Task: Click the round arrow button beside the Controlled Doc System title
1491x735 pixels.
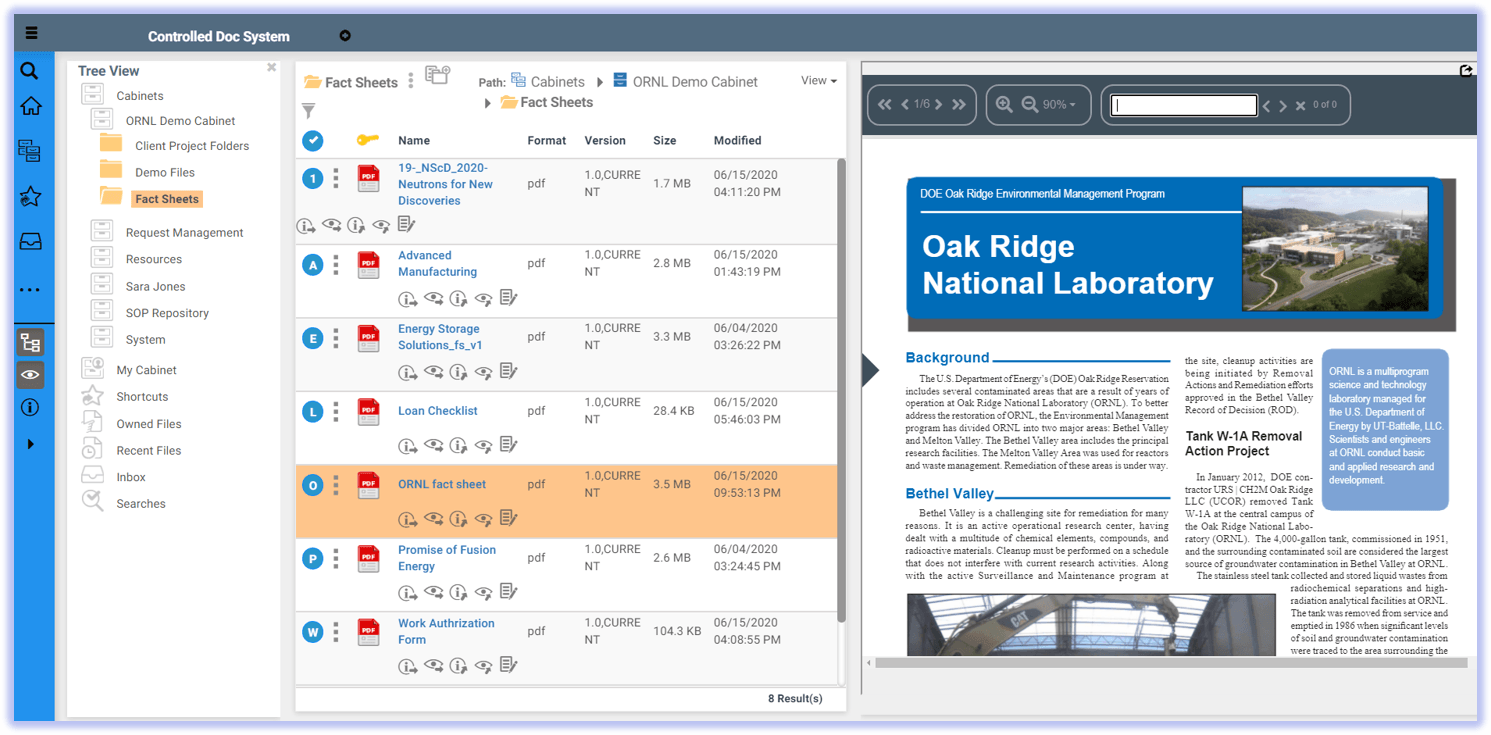Action: 345,36
